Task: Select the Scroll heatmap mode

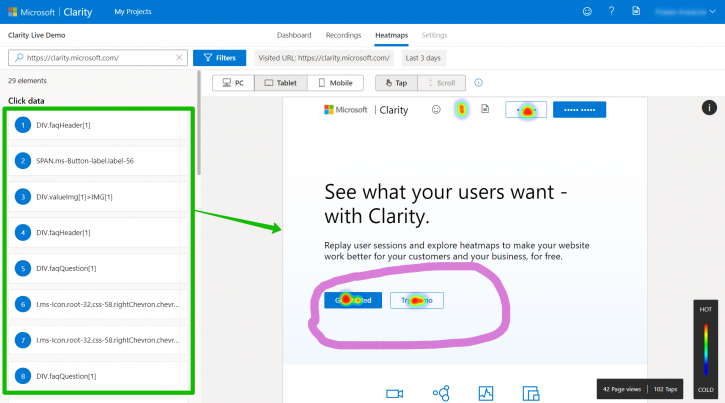Action: click(x=442, y=83)
